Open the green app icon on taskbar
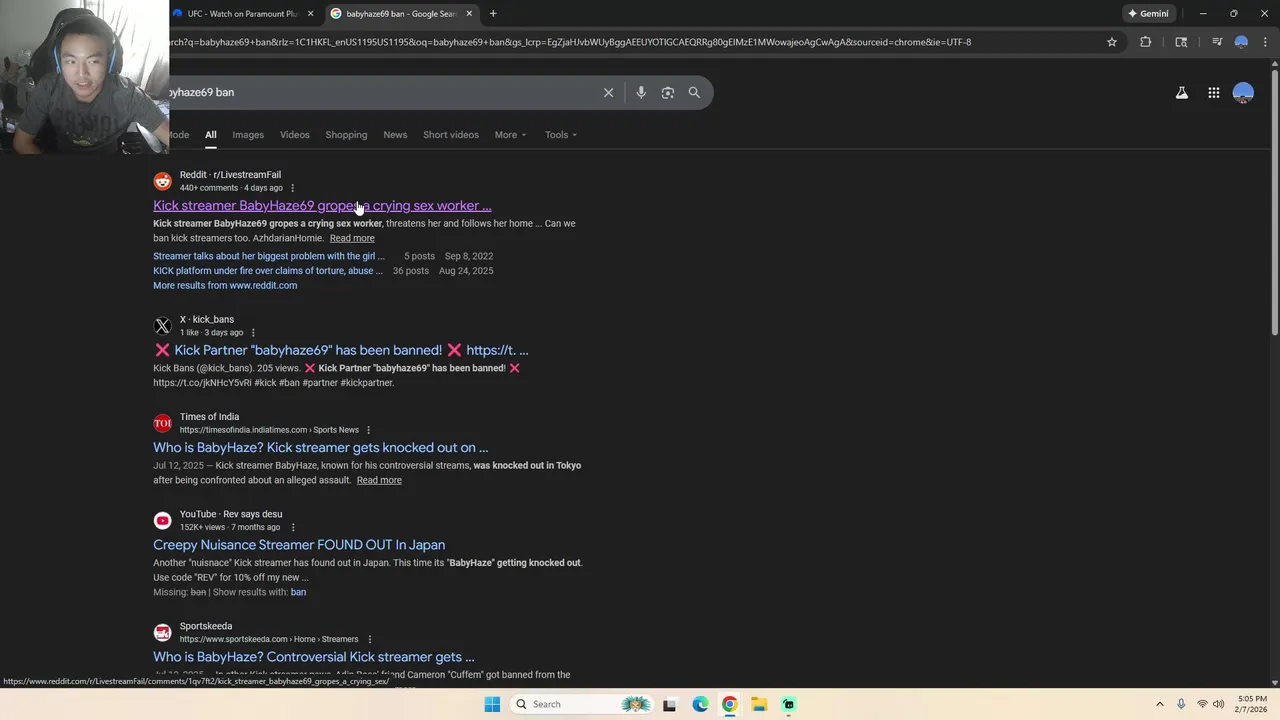The image size is (1280, 720). (x=789, y=704)
